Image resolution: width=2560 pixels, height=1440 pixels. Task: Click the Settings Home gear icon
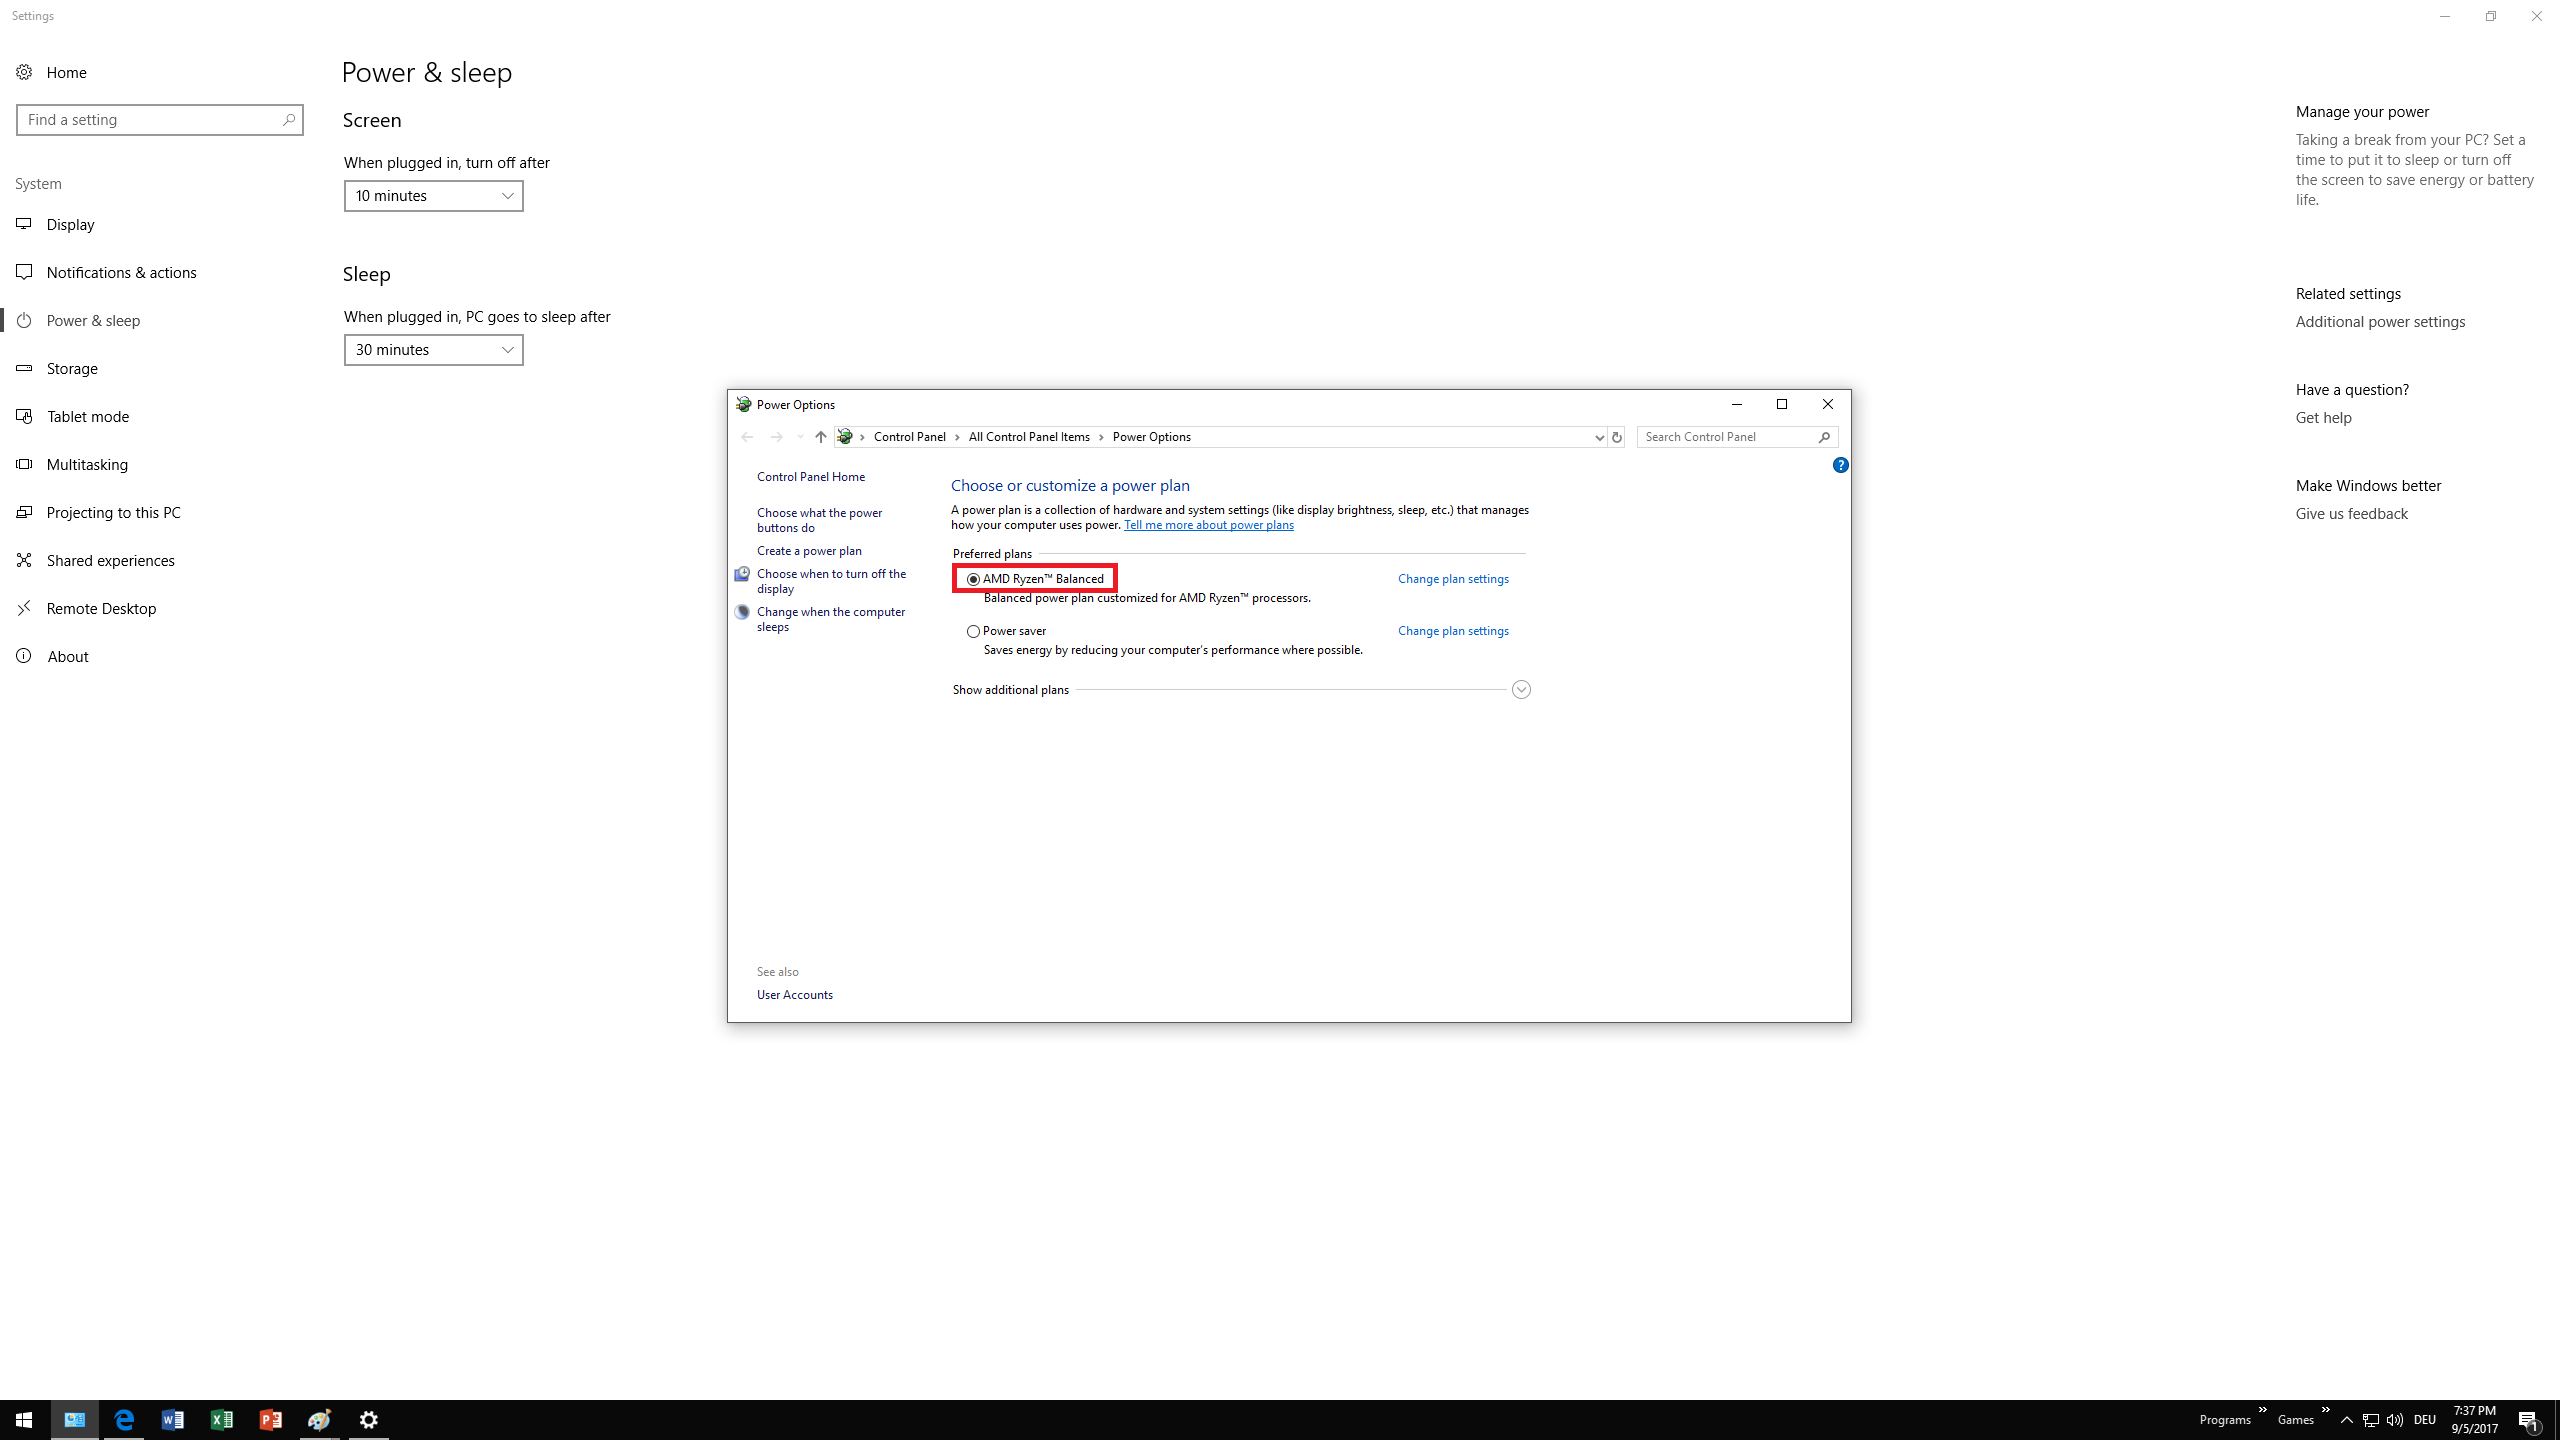click(x=24, y=72)
